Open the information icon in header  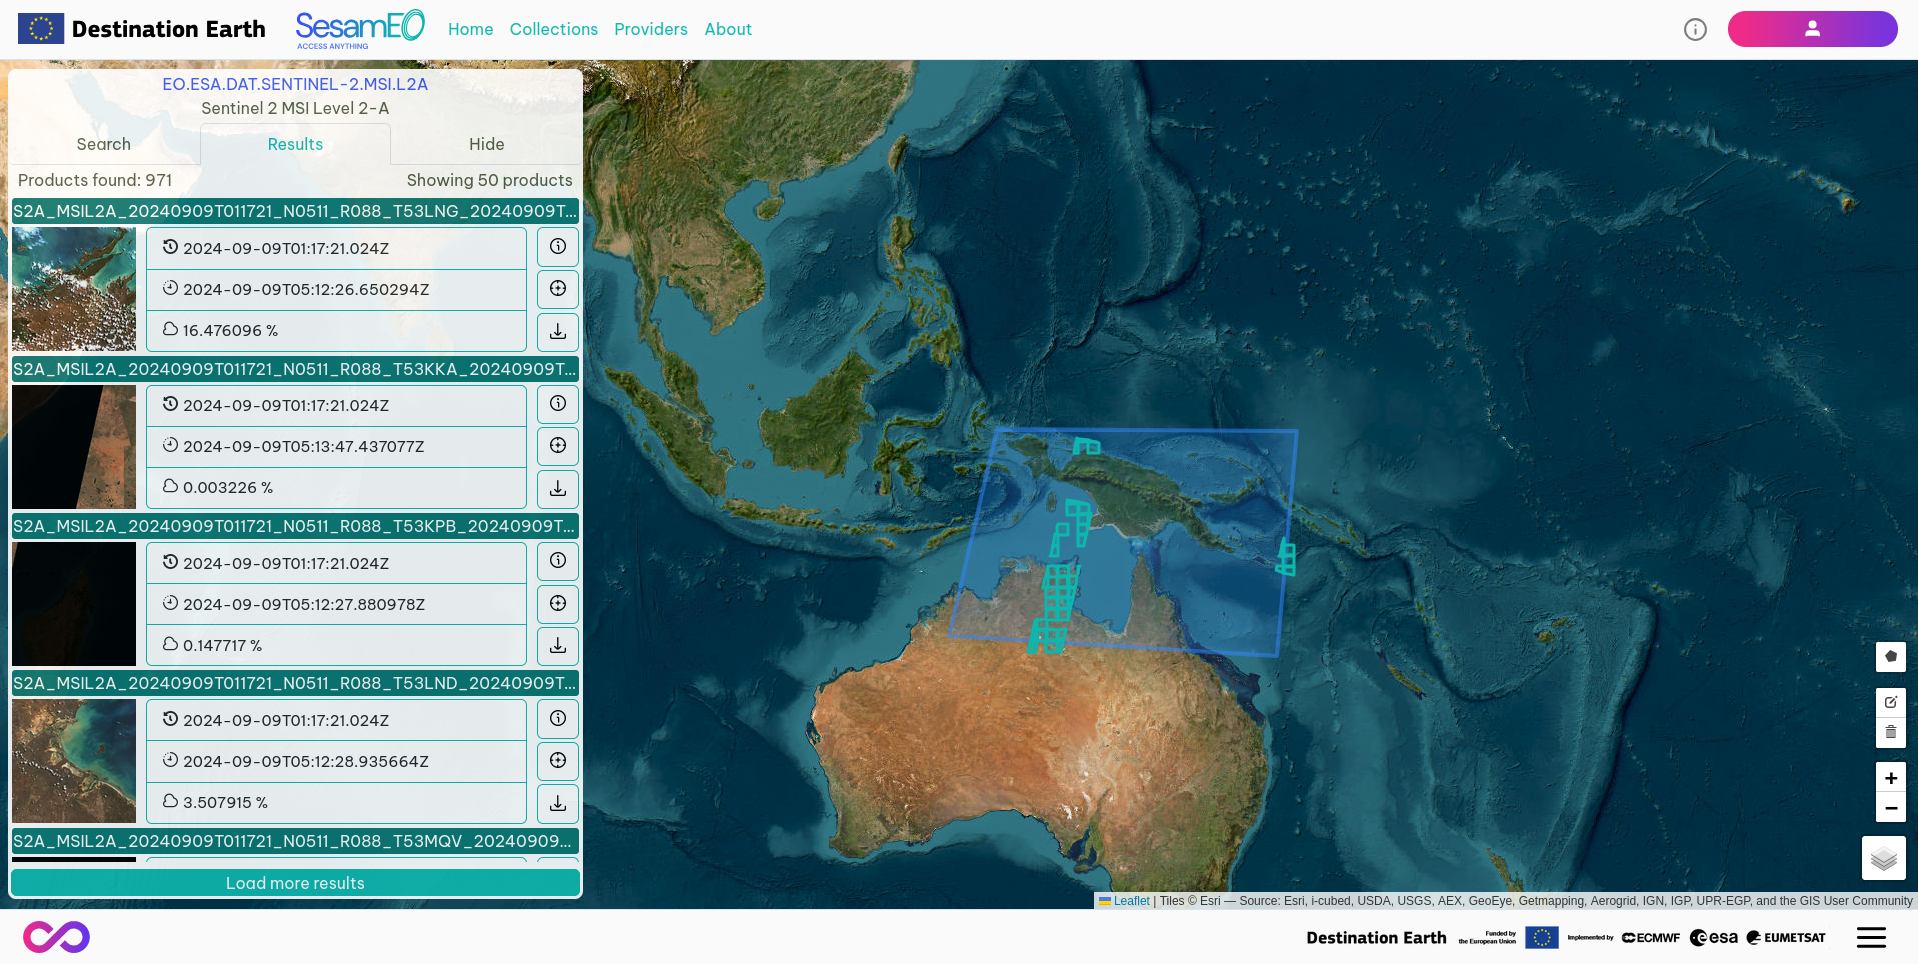[1694, 29]
